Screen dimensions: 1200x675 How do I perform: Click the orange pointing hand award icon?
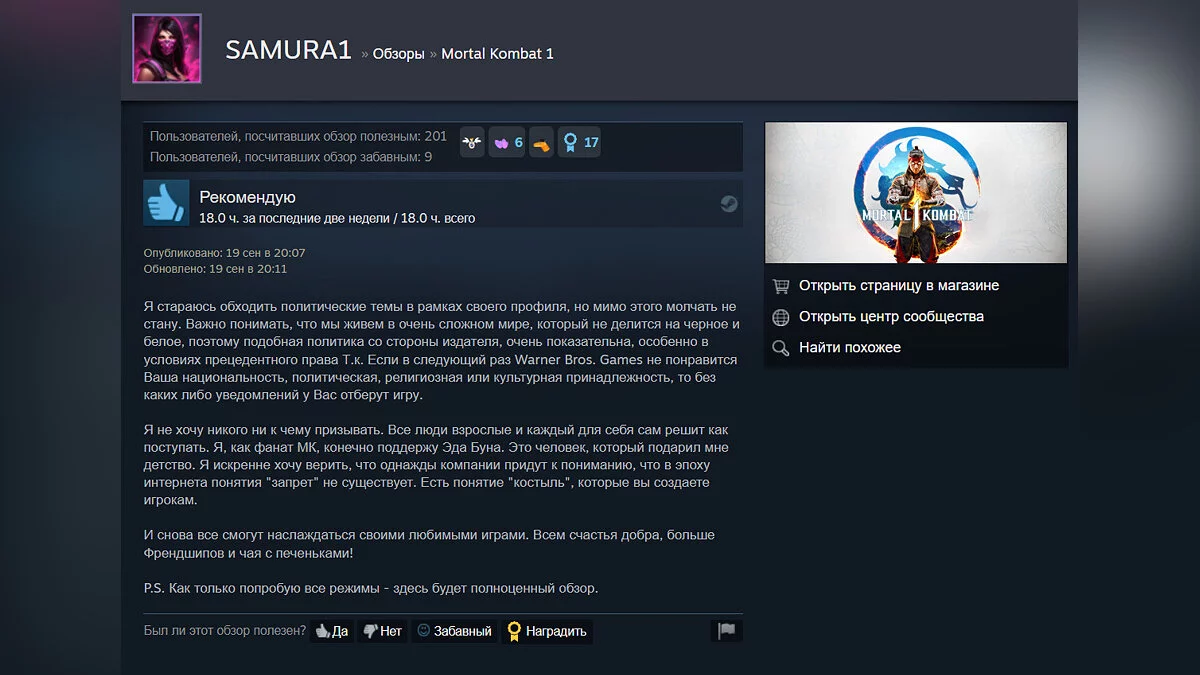[x=541, y=143]
